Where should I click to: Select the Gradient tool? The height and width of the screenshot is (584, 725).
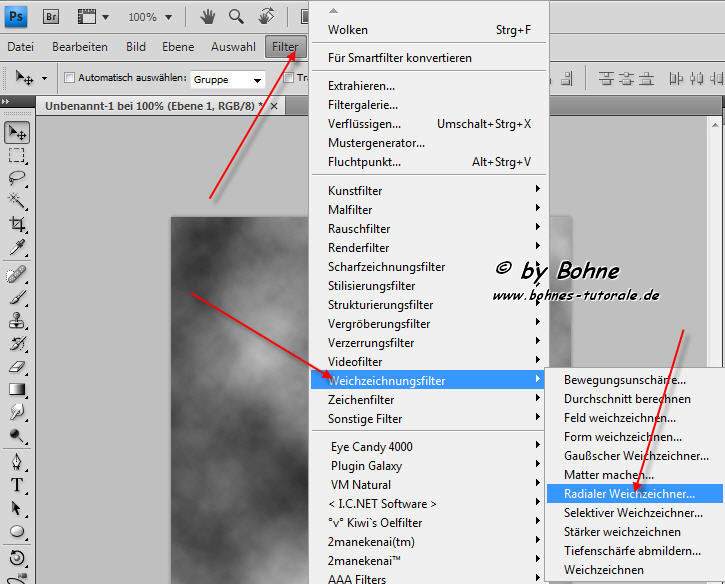[x=17, y=390]
